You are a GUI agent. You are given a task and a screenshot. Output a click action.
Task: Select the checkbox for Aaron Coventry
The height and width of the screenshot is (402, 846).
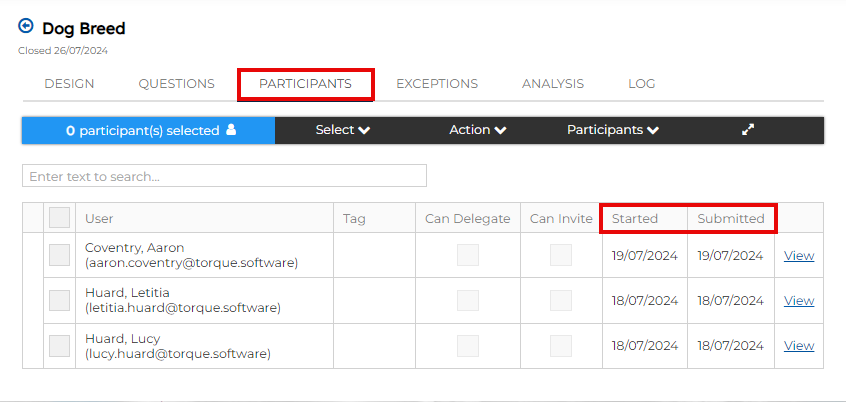point(59,255)
